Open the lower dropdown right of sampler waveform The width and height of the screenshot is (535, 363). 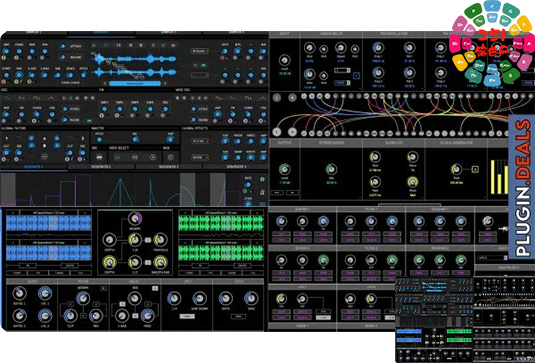(x=200, y=75)
